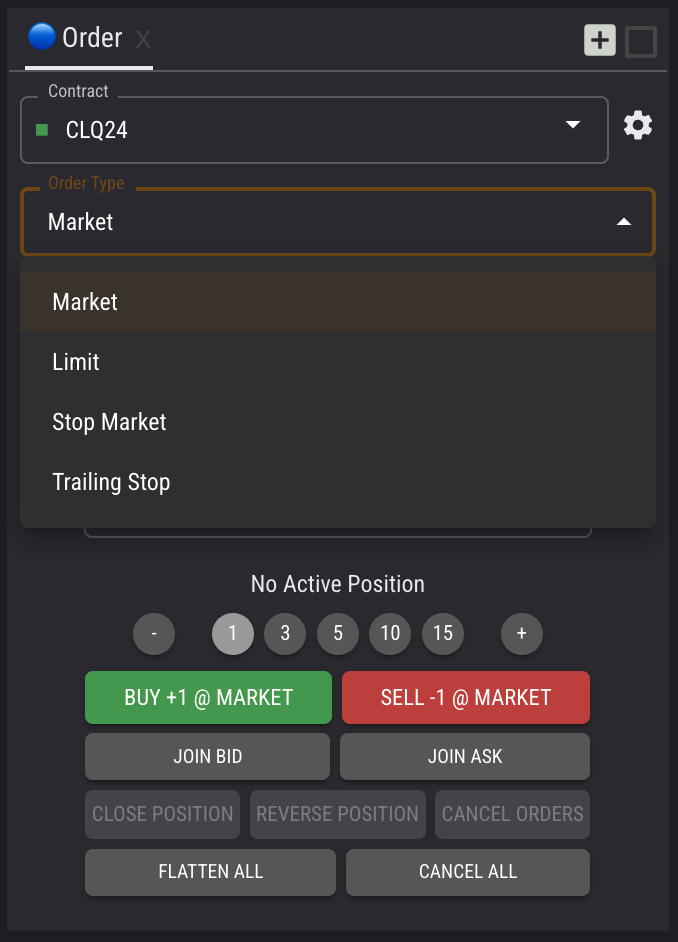Image resolution: width=678 pixels, height=942 pixels.
Task: Select quantity preset 5
Action: (x=338, y=633)
